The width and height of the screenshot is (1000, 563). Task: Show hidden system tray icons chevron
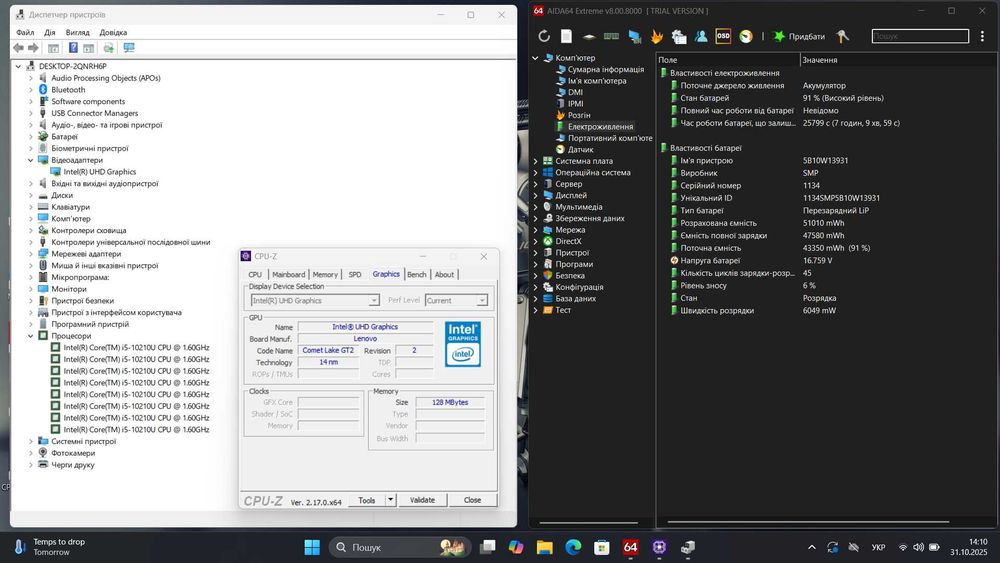(x=811, y=547)
